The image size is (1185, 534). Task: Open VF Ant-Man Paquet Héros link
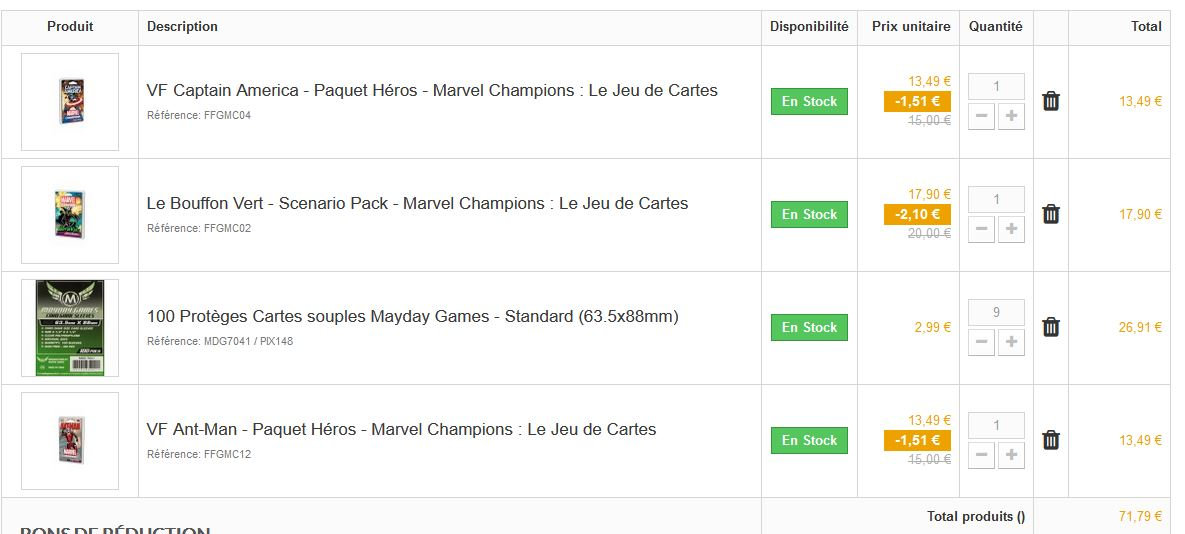(x=401, y=429)
